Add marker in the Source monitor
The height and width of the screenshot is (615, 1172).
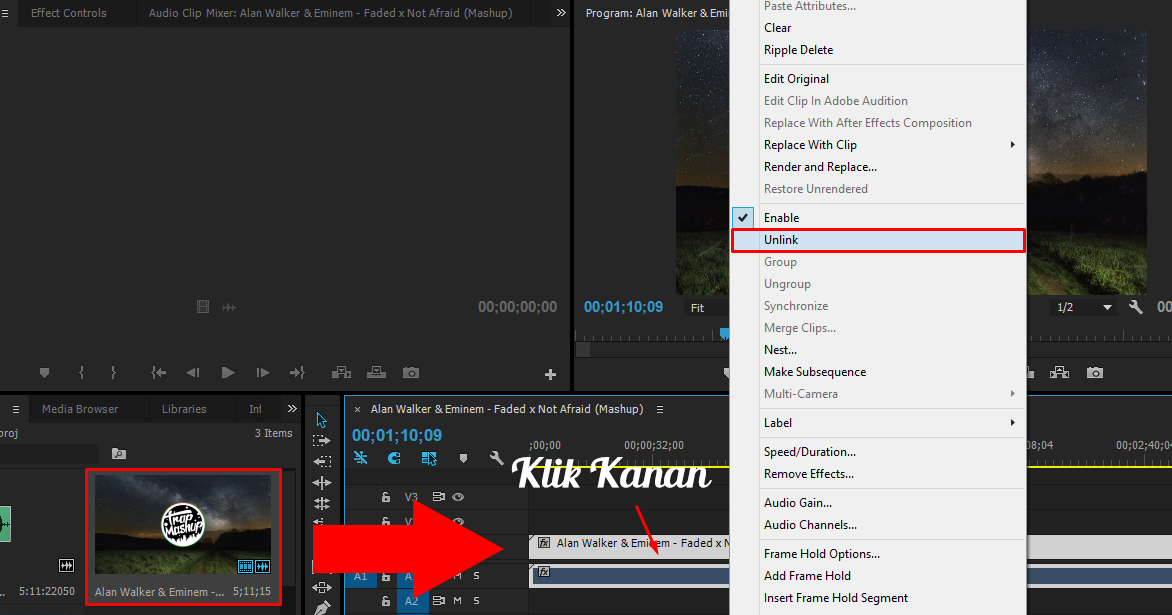click(x=44, y=372)
